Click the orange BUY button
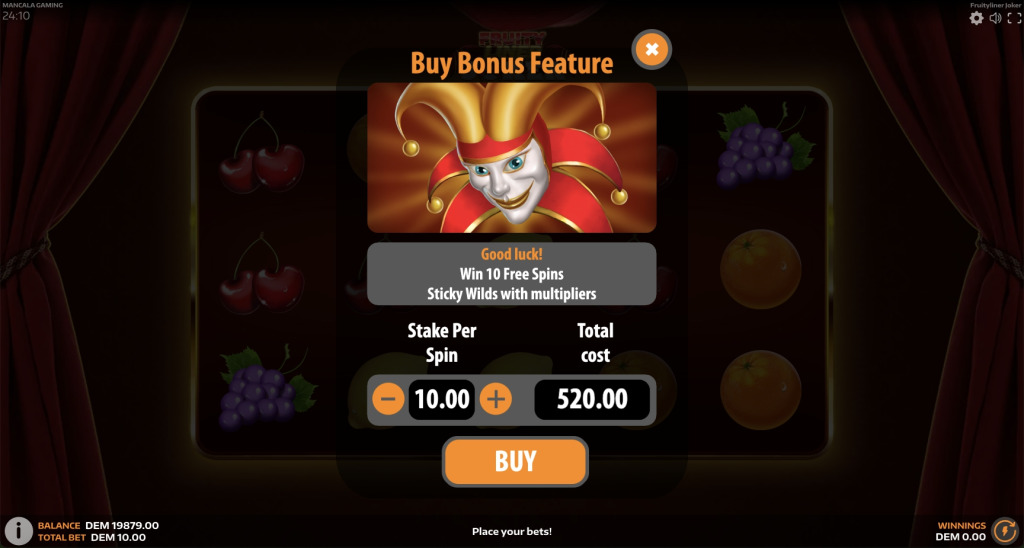Viewport: 1024px width, 548px height. [515, 461]
